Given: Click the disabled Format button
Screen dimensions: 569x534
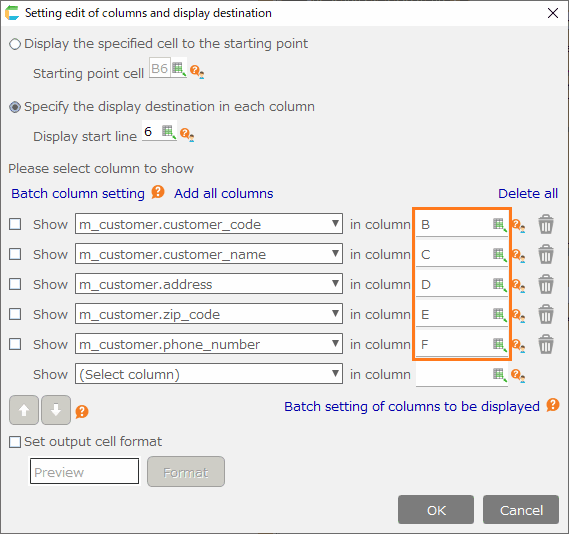Looking at the screenshot, I should 186,472.
